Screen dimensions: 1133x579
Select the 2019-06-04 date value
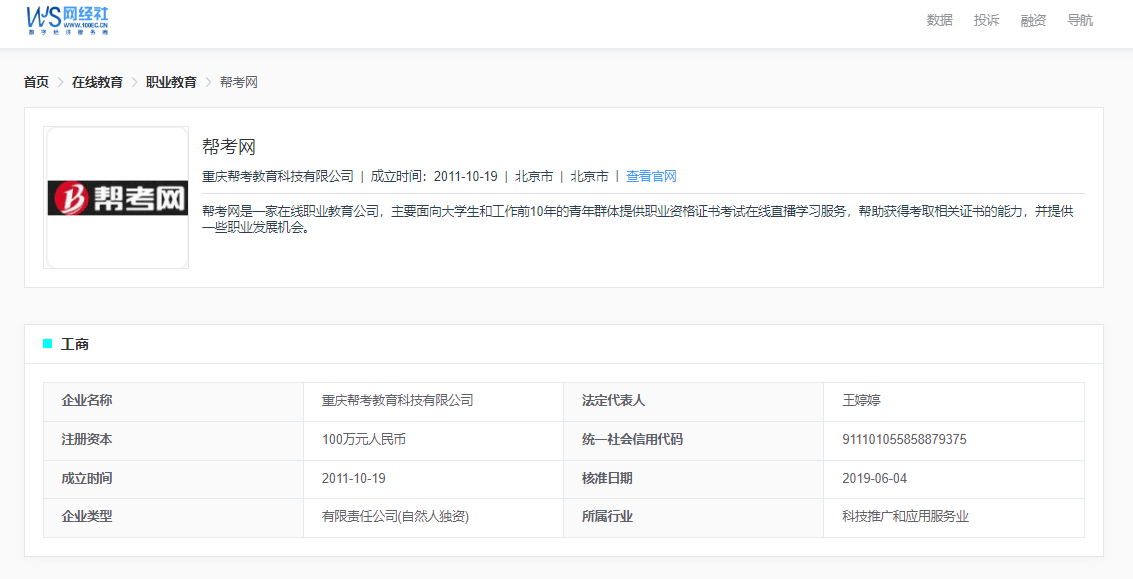coord(874,479)
